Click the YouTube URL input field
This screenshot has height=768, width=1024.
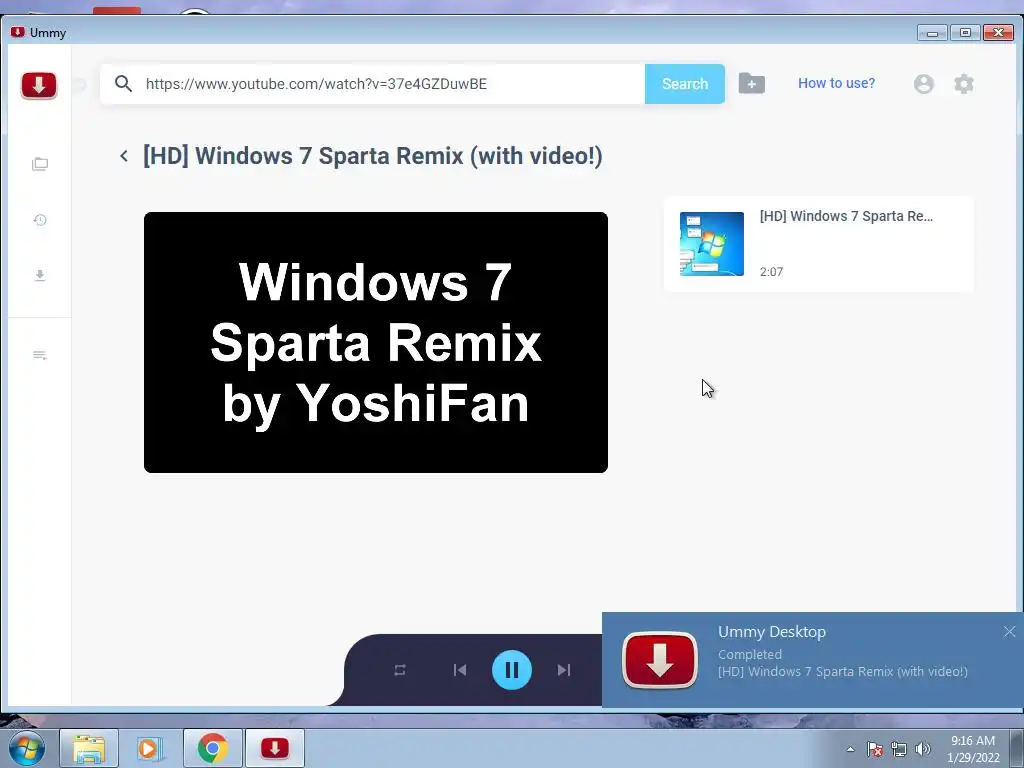pos(372,84)
